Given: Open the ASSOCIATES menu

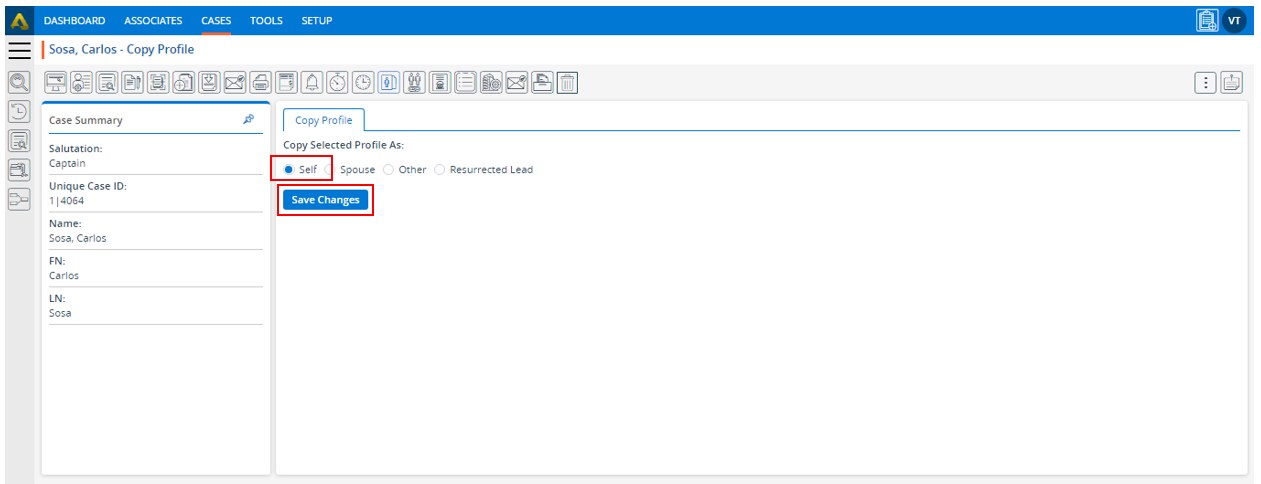Looking at the screenshot, I should 153,21.
